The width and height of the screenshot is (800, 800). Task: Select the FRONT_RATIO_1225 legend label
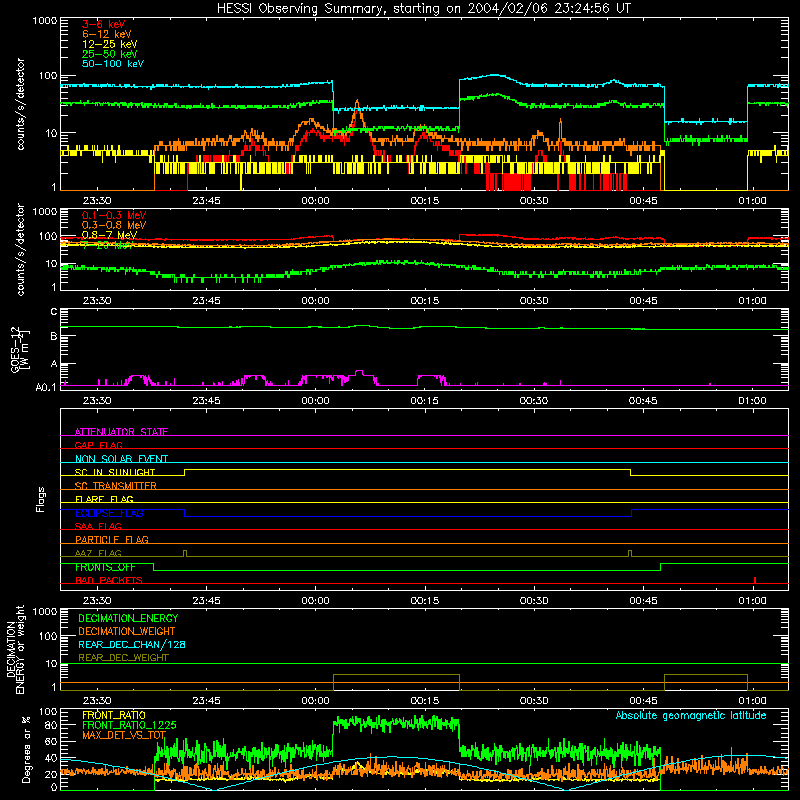coord(129,725)
